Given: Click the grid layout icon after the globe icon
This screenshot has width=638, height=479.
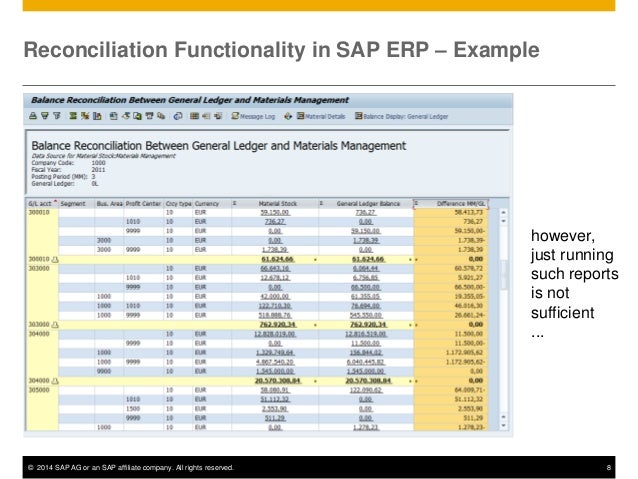Looking at the screenshot, I should [x=194, y=116].
